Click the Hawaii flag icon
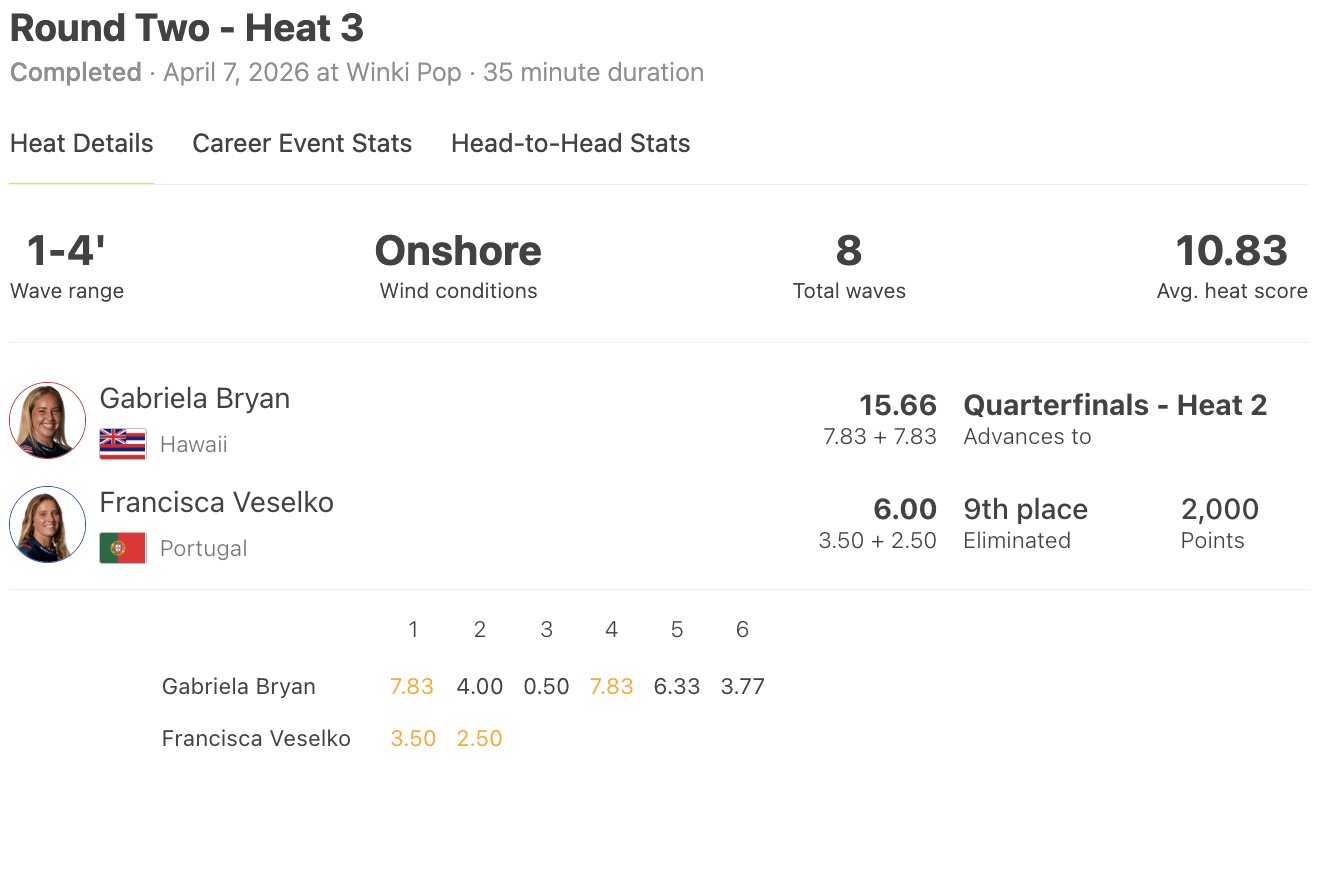Image resolution: width=1320 pixels, height=890 pixels. pyautogui.click(x=123, y=444)
